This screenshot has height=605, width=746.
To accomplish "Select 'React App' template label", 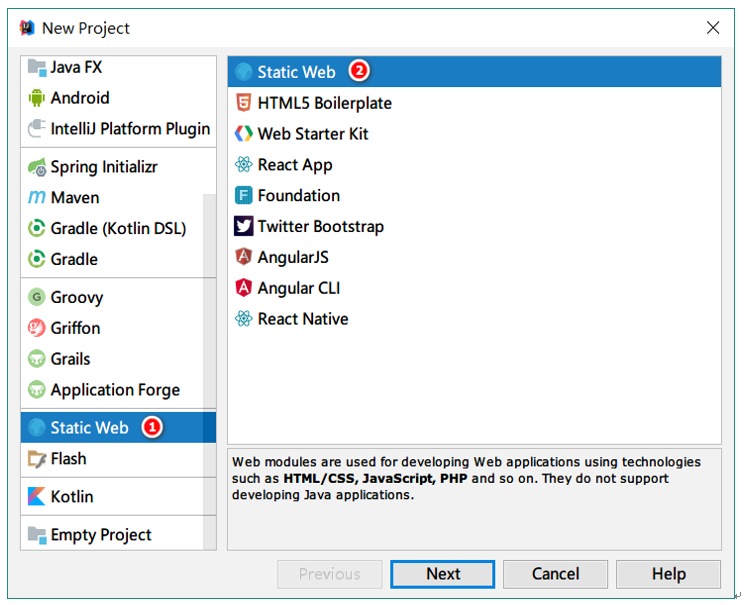I will 295,165.
